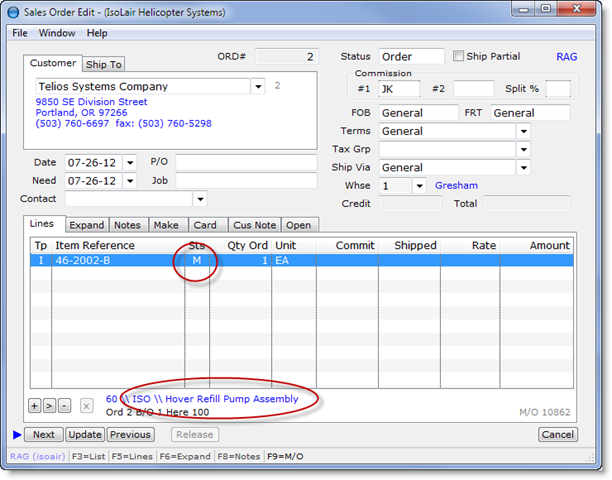Click the minus button to remove a line
The width and height of the screenshot is (612, 480).
(63, 406)
